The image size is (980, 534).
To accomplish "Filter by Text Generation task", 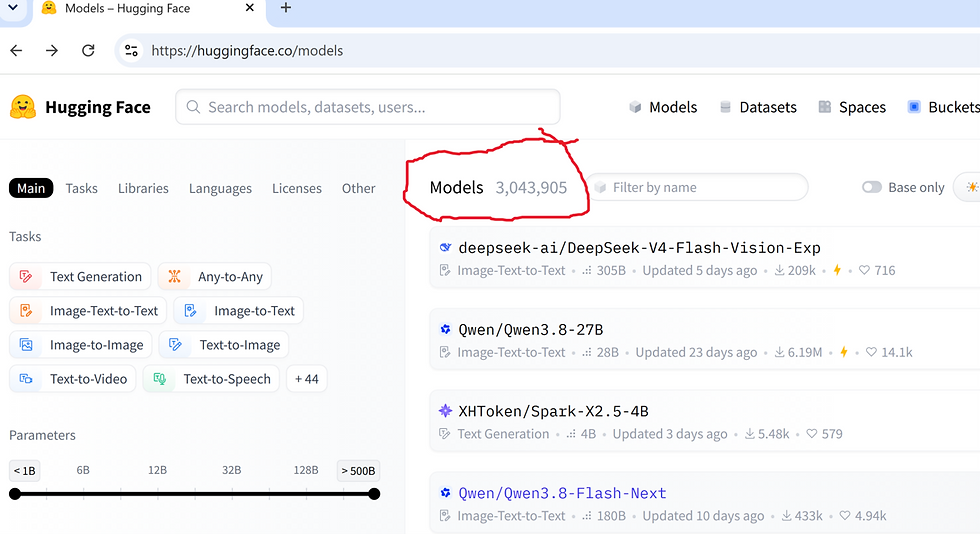I will [80, 276].
